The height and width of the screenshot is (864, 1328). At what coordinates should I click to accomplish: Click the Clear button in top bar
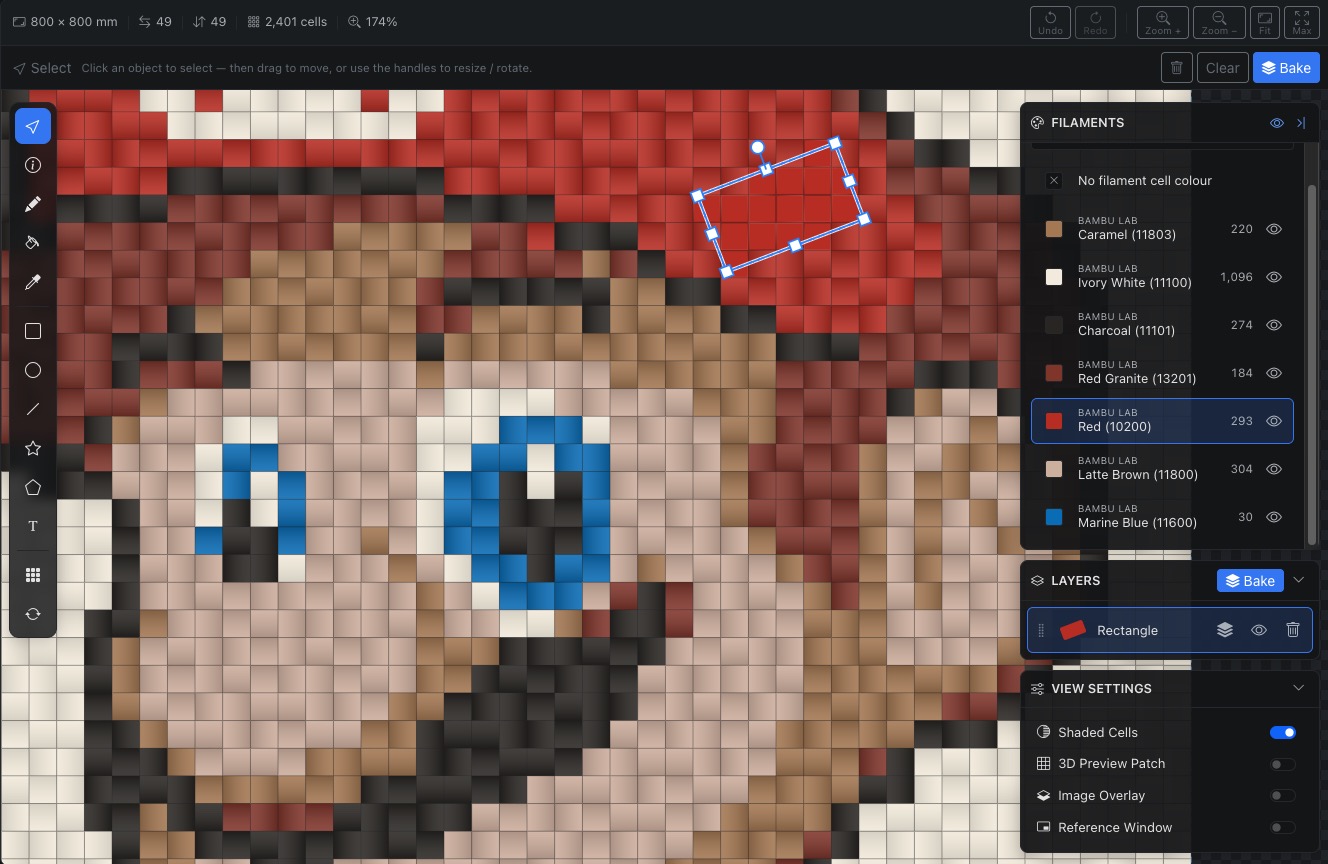(1223, 68)
